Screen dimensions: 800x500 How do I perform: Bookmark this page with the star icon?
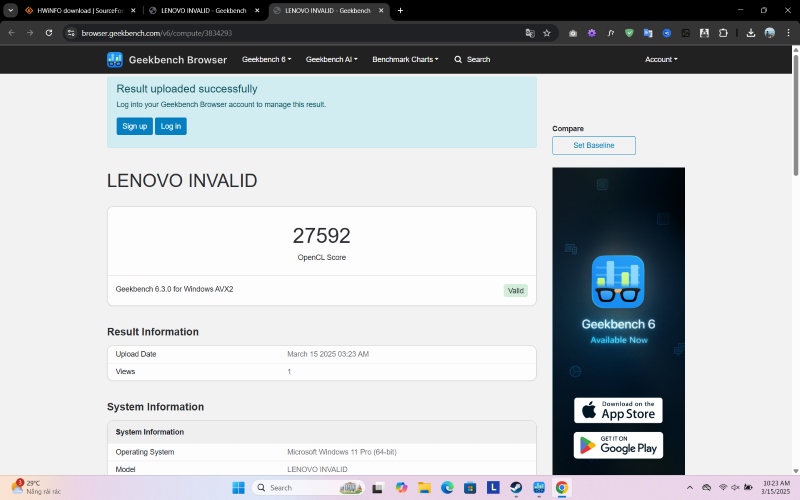547,33
